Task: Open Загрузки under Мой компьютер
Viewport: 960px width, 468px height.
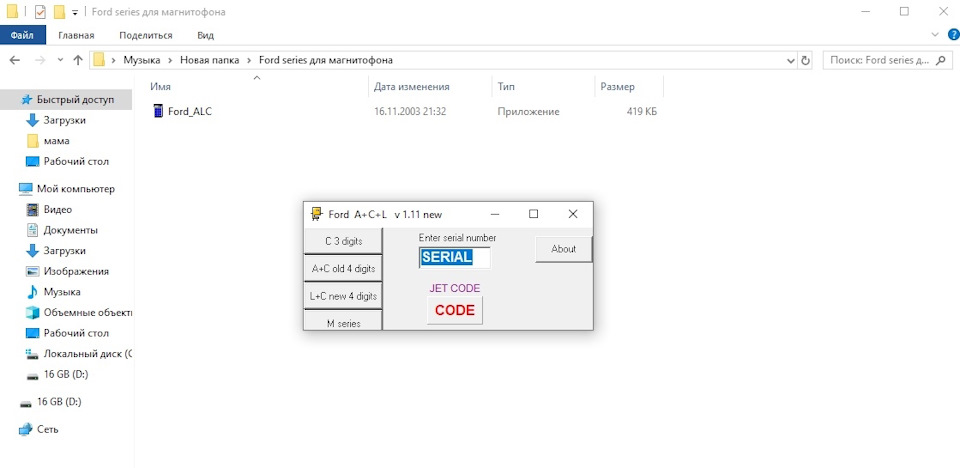Action: (64, 251)
